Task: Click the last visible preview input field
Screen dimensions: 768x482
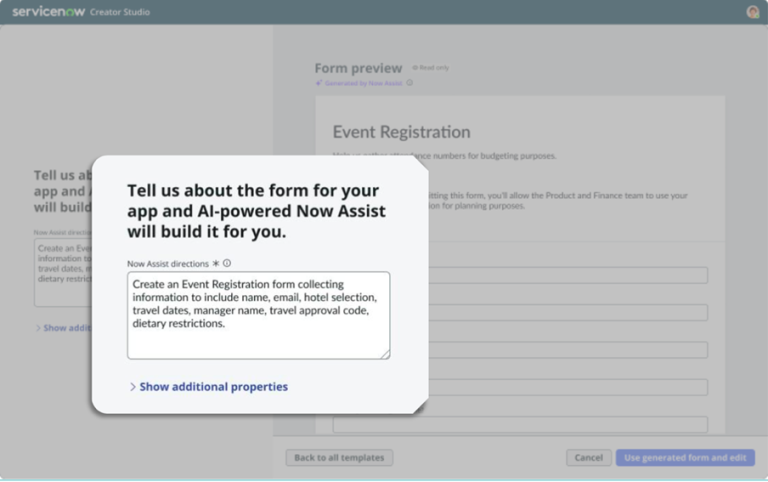Action: pyautogui.click(x=520, y=424)
